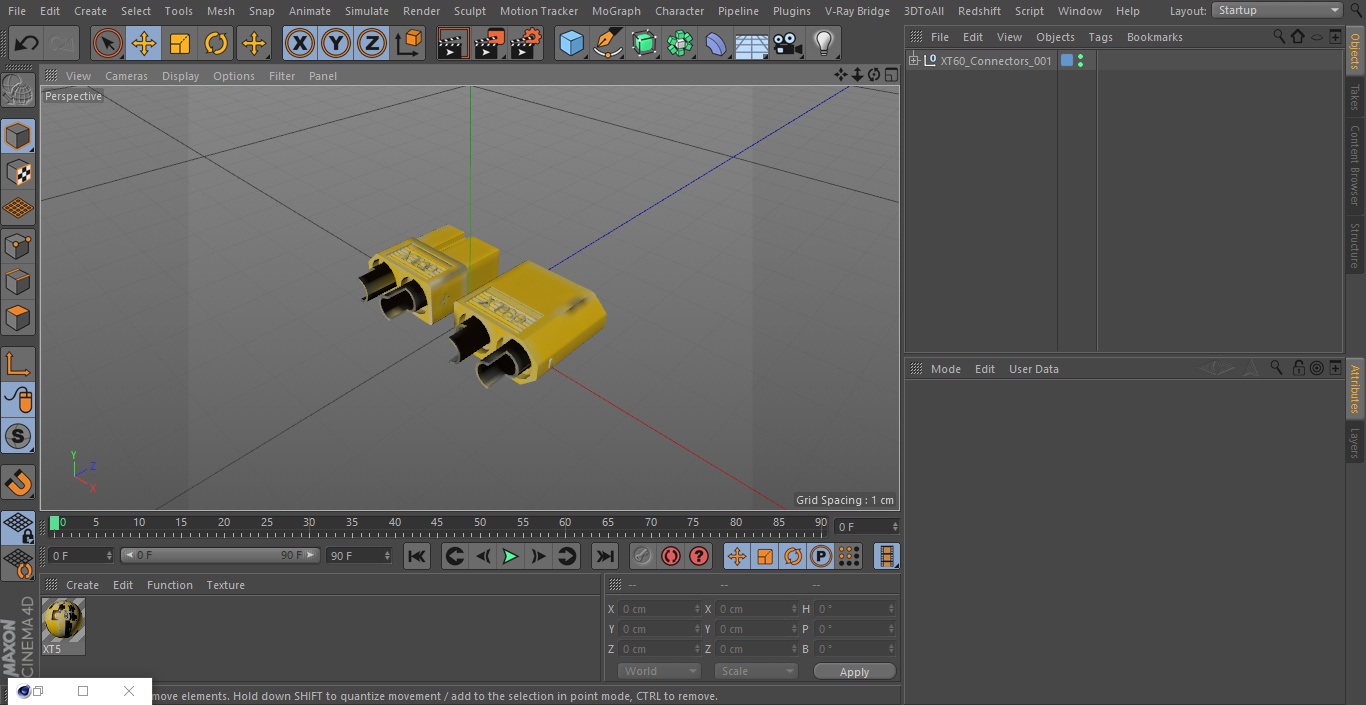
Task: Open Object Manager Bookmarks menu
Action: pos(1154,37)
